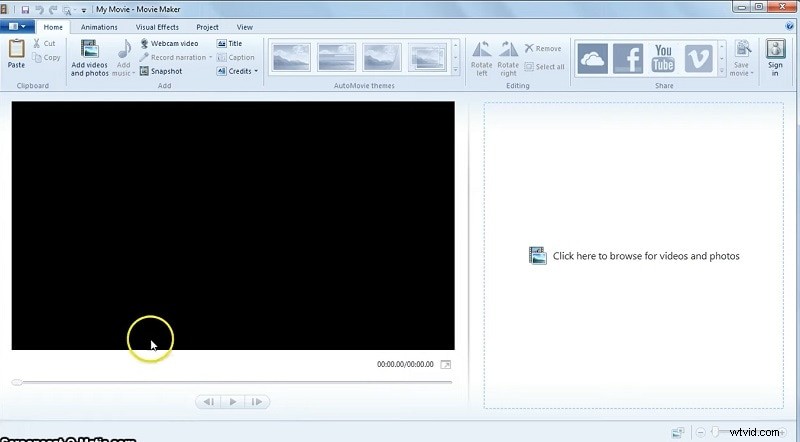Screen dimensions: 800x442
Task: Switch to the Animations tab
Action: (x=99, y=27)
